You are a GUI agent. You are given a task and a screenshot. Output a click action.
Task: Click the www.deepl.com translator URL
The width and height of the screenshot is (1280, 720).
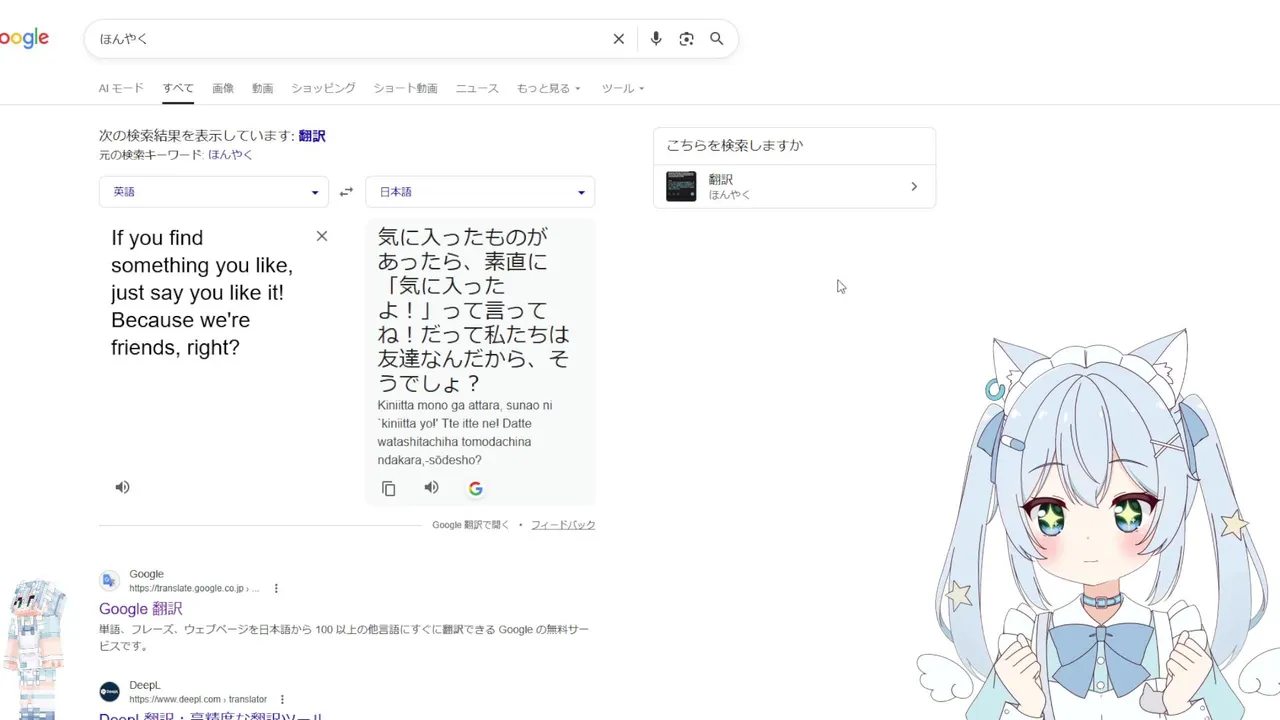[198, 700]
